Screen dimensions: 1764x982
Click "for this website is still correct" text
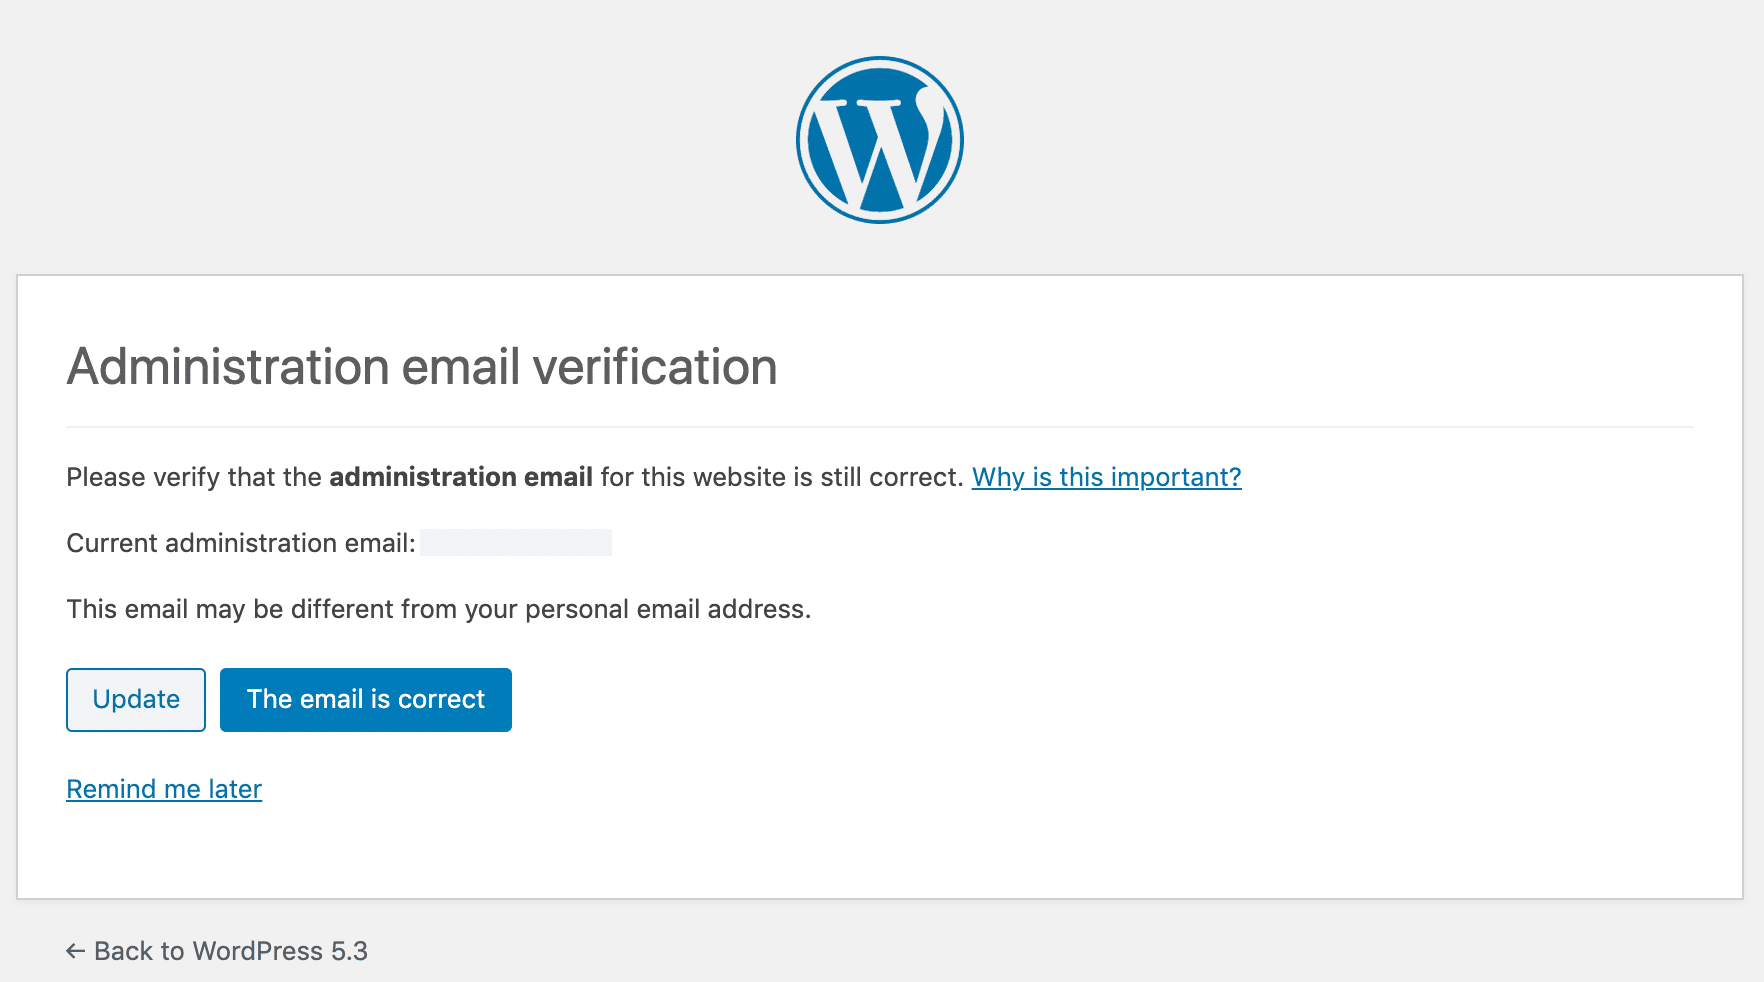781,477
